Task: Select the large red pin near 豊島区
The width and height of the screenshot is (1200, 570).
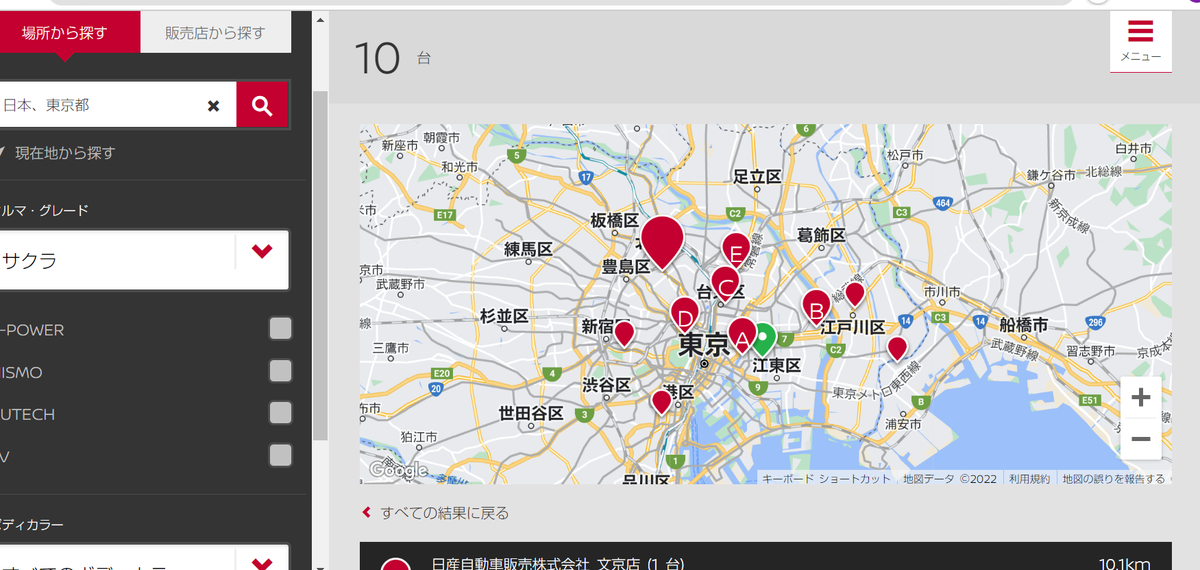Action: tap(662, 243)
